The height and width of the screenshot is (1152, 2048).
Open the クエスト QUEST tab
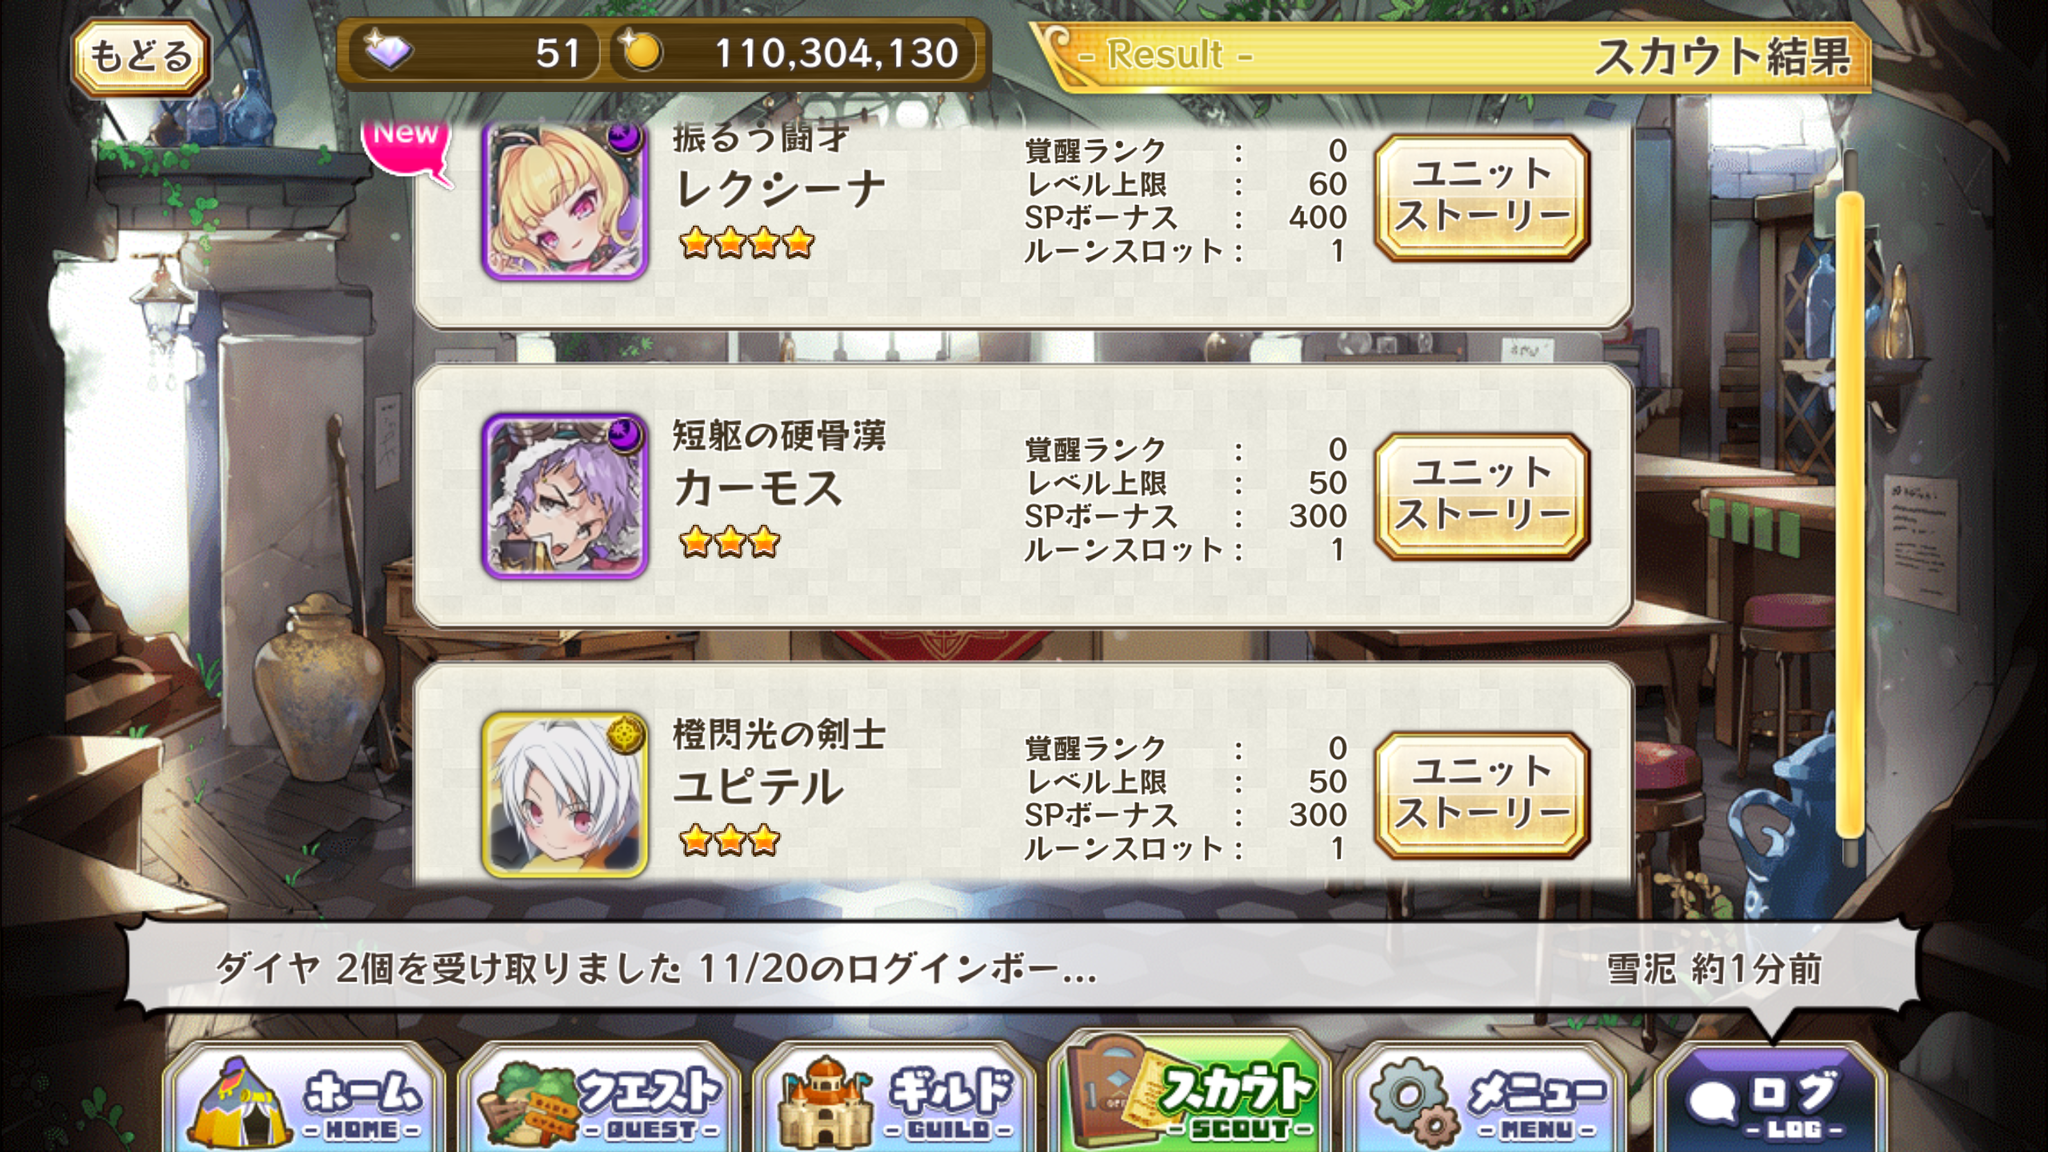click(x=600, y=1098)
